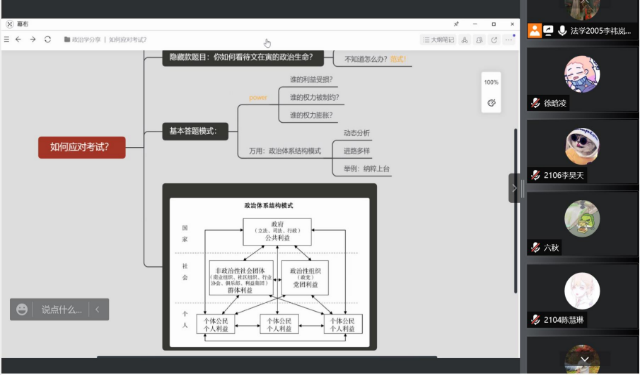Click the emoji smiley in chat bar
The image size is (640, 375).
pyautogui.click(x=22, y=309)
